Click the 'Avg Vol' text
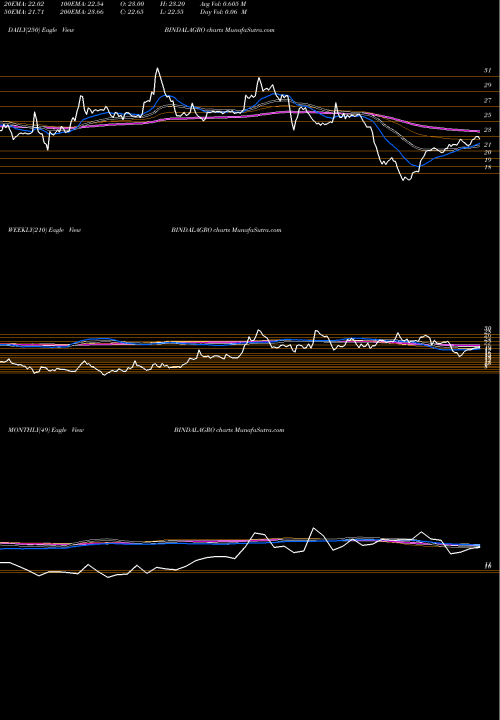Viewport: 500px width, 720px height. (224, 4)
